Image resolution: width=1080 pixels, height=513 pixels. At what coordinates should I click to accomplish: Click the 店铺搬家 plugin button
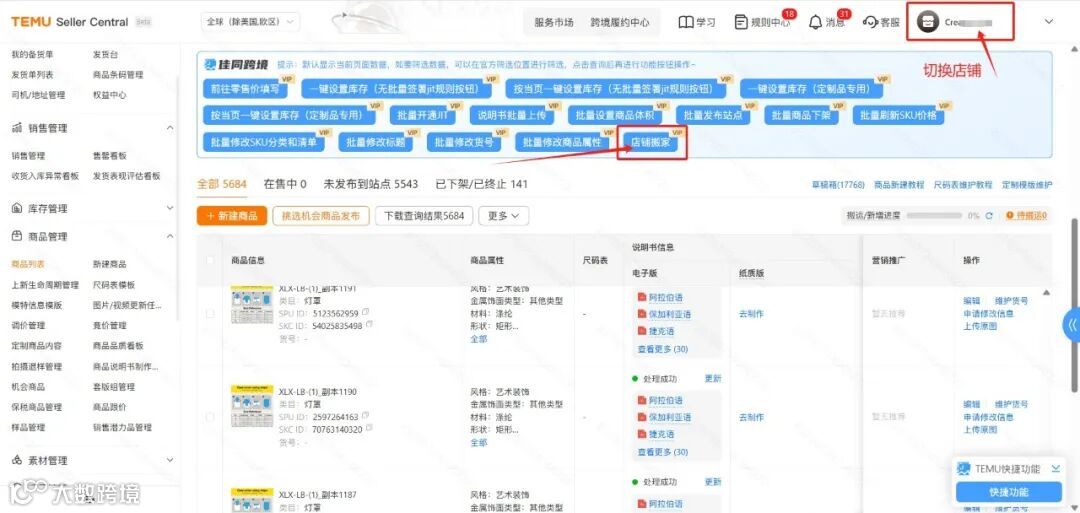pos(651,142)
